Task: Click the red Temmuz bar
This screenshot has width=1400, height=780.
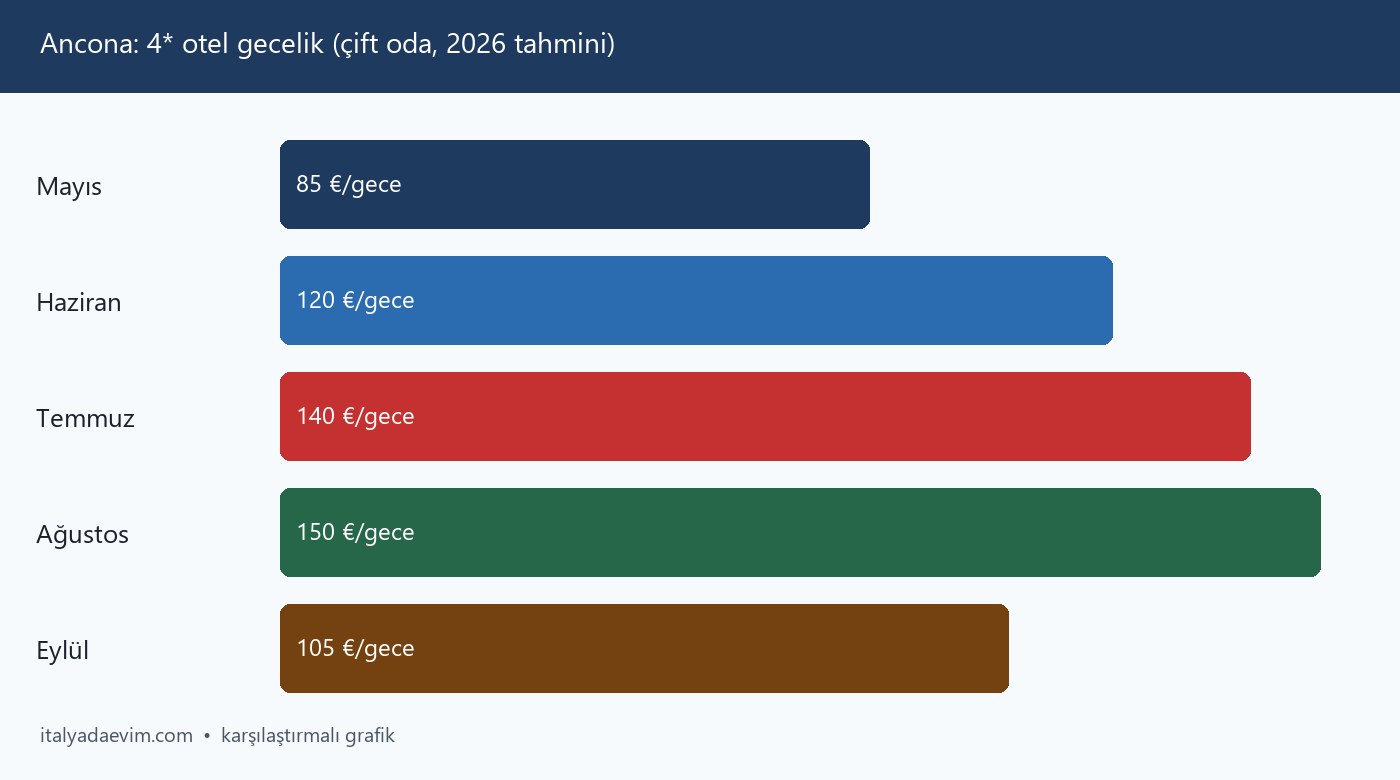Action: tap(765, 416)
